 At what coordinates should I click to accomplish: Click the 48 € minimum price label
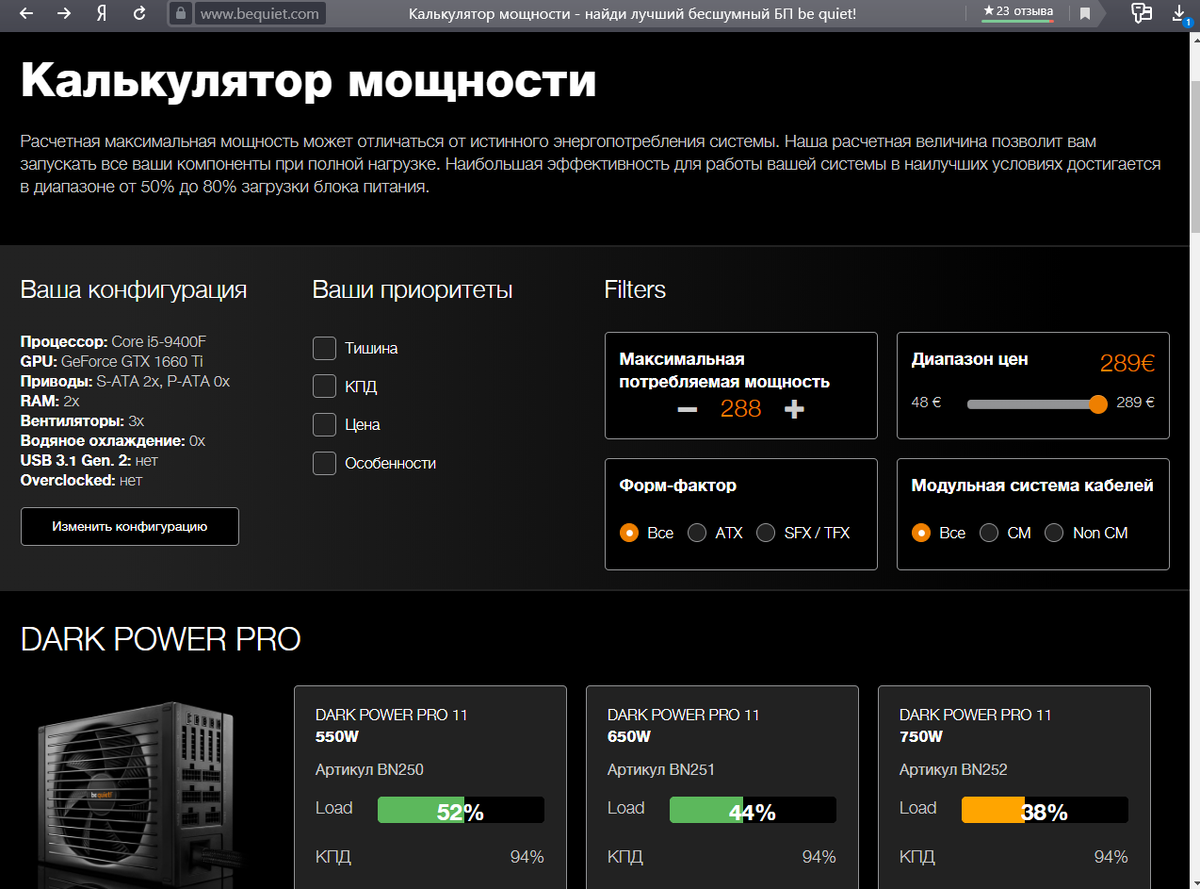point(926,403)
